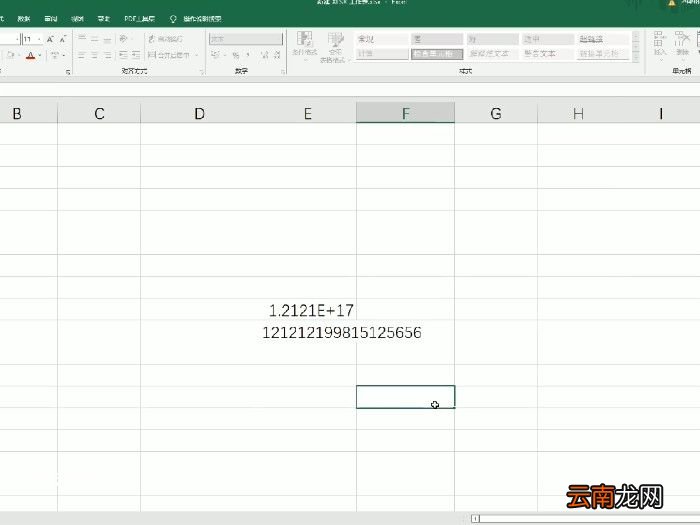Select the bottom align icon
The width and height of the screenshot is (700, 525).
click(x=107, y=39)
